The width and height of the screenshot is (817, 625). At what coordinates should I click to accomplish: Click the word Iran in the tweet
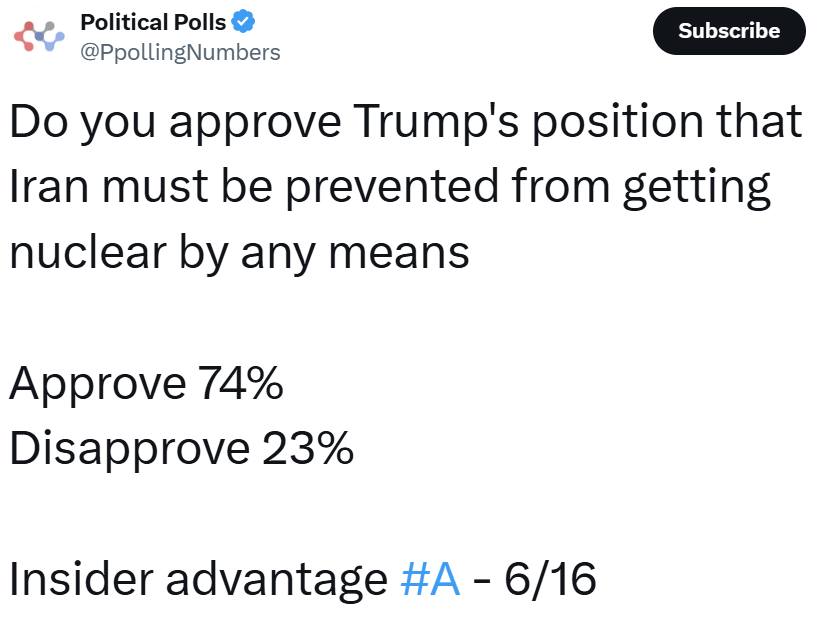pyautogui.click(x=49, y=186)
